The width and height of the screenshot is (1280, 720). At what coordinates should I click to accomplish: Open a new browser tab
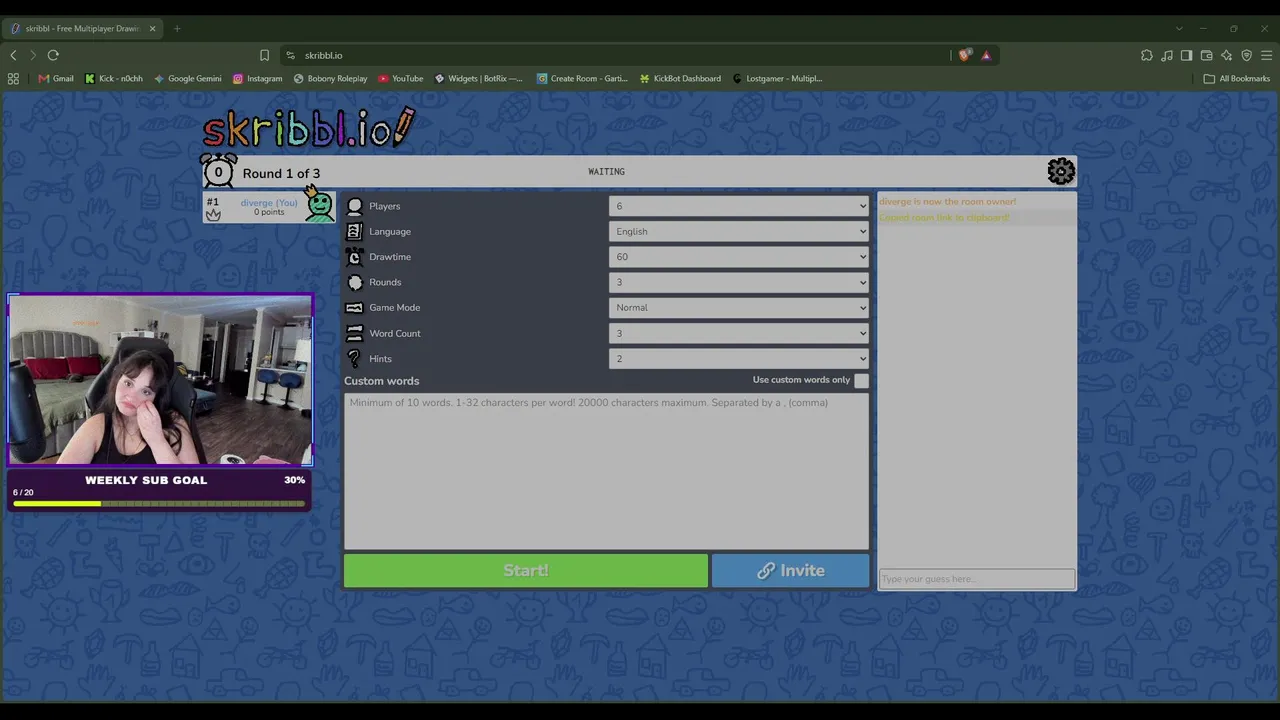pyautogui.click(x=177, y=28)
